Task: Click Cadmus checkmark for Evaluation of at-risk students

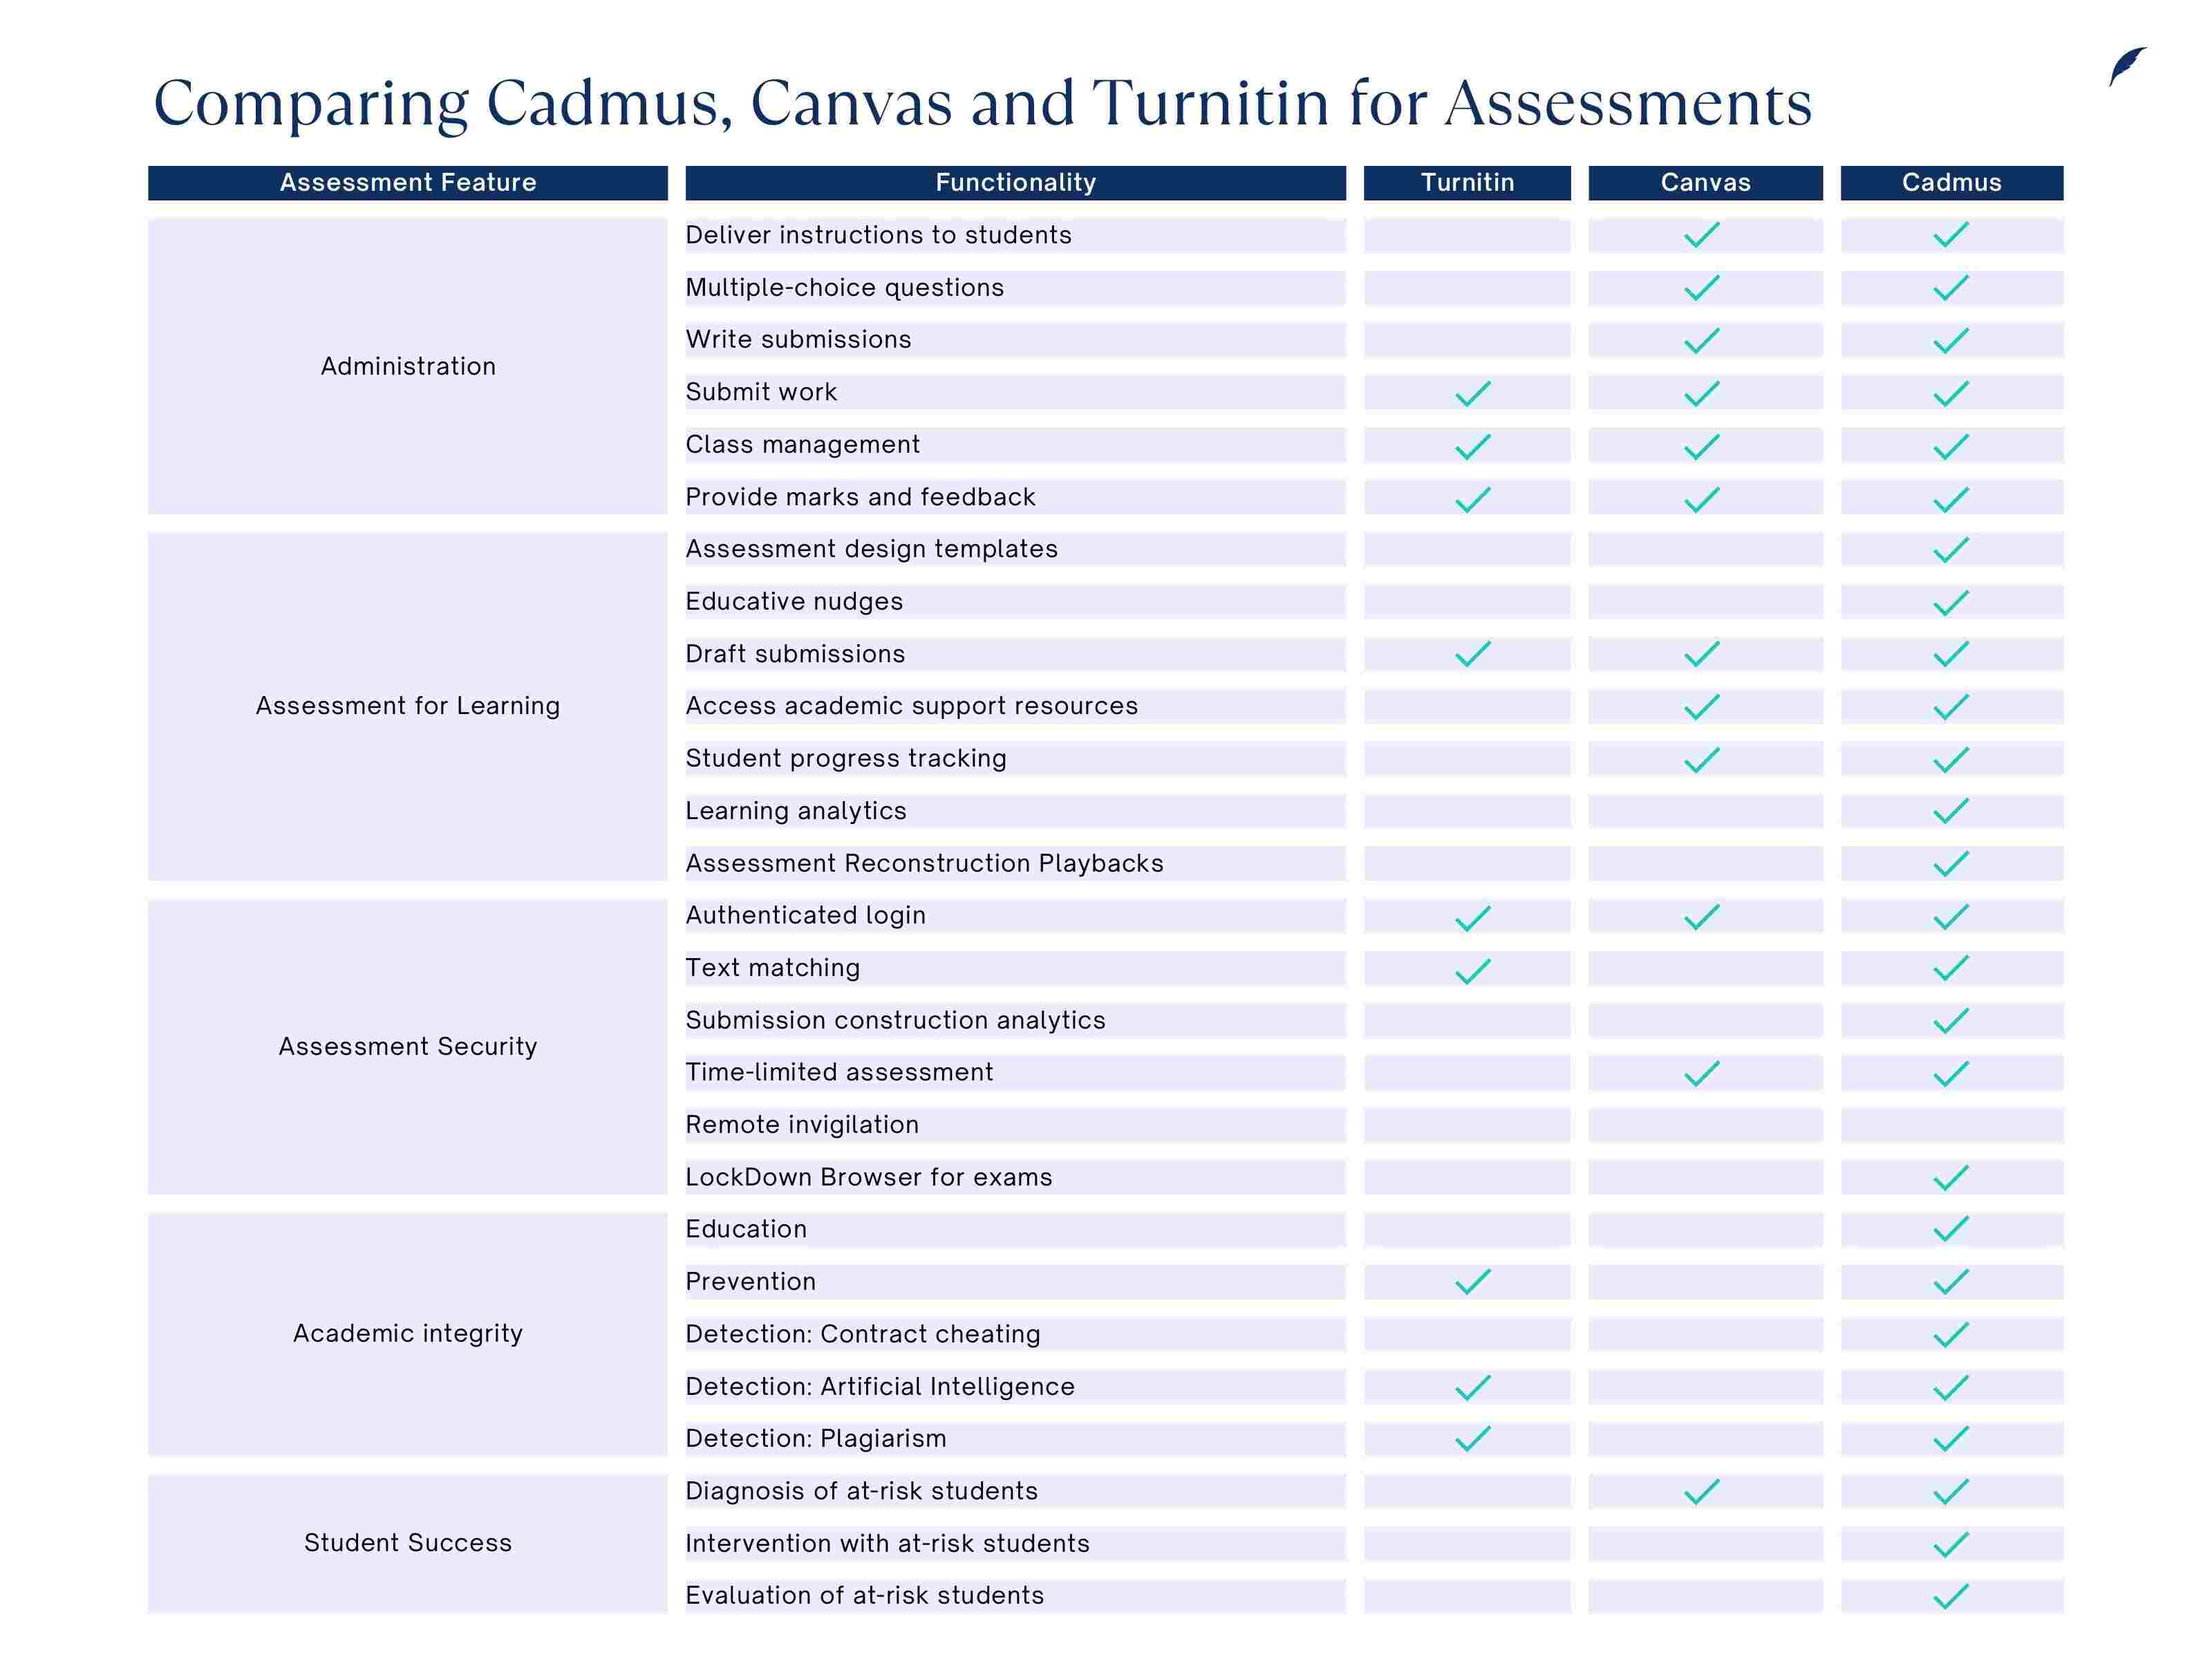Action: (x=1951, y=1596)
